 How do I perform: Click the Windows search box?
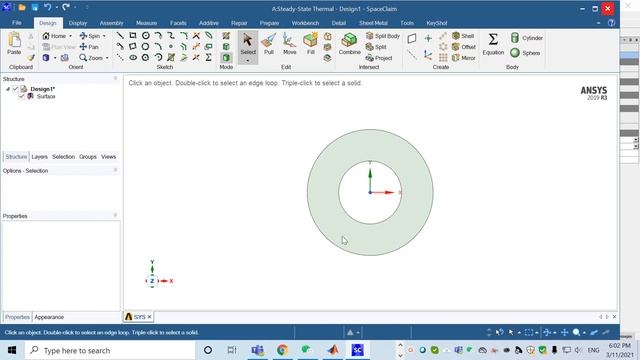pos(110,350)
